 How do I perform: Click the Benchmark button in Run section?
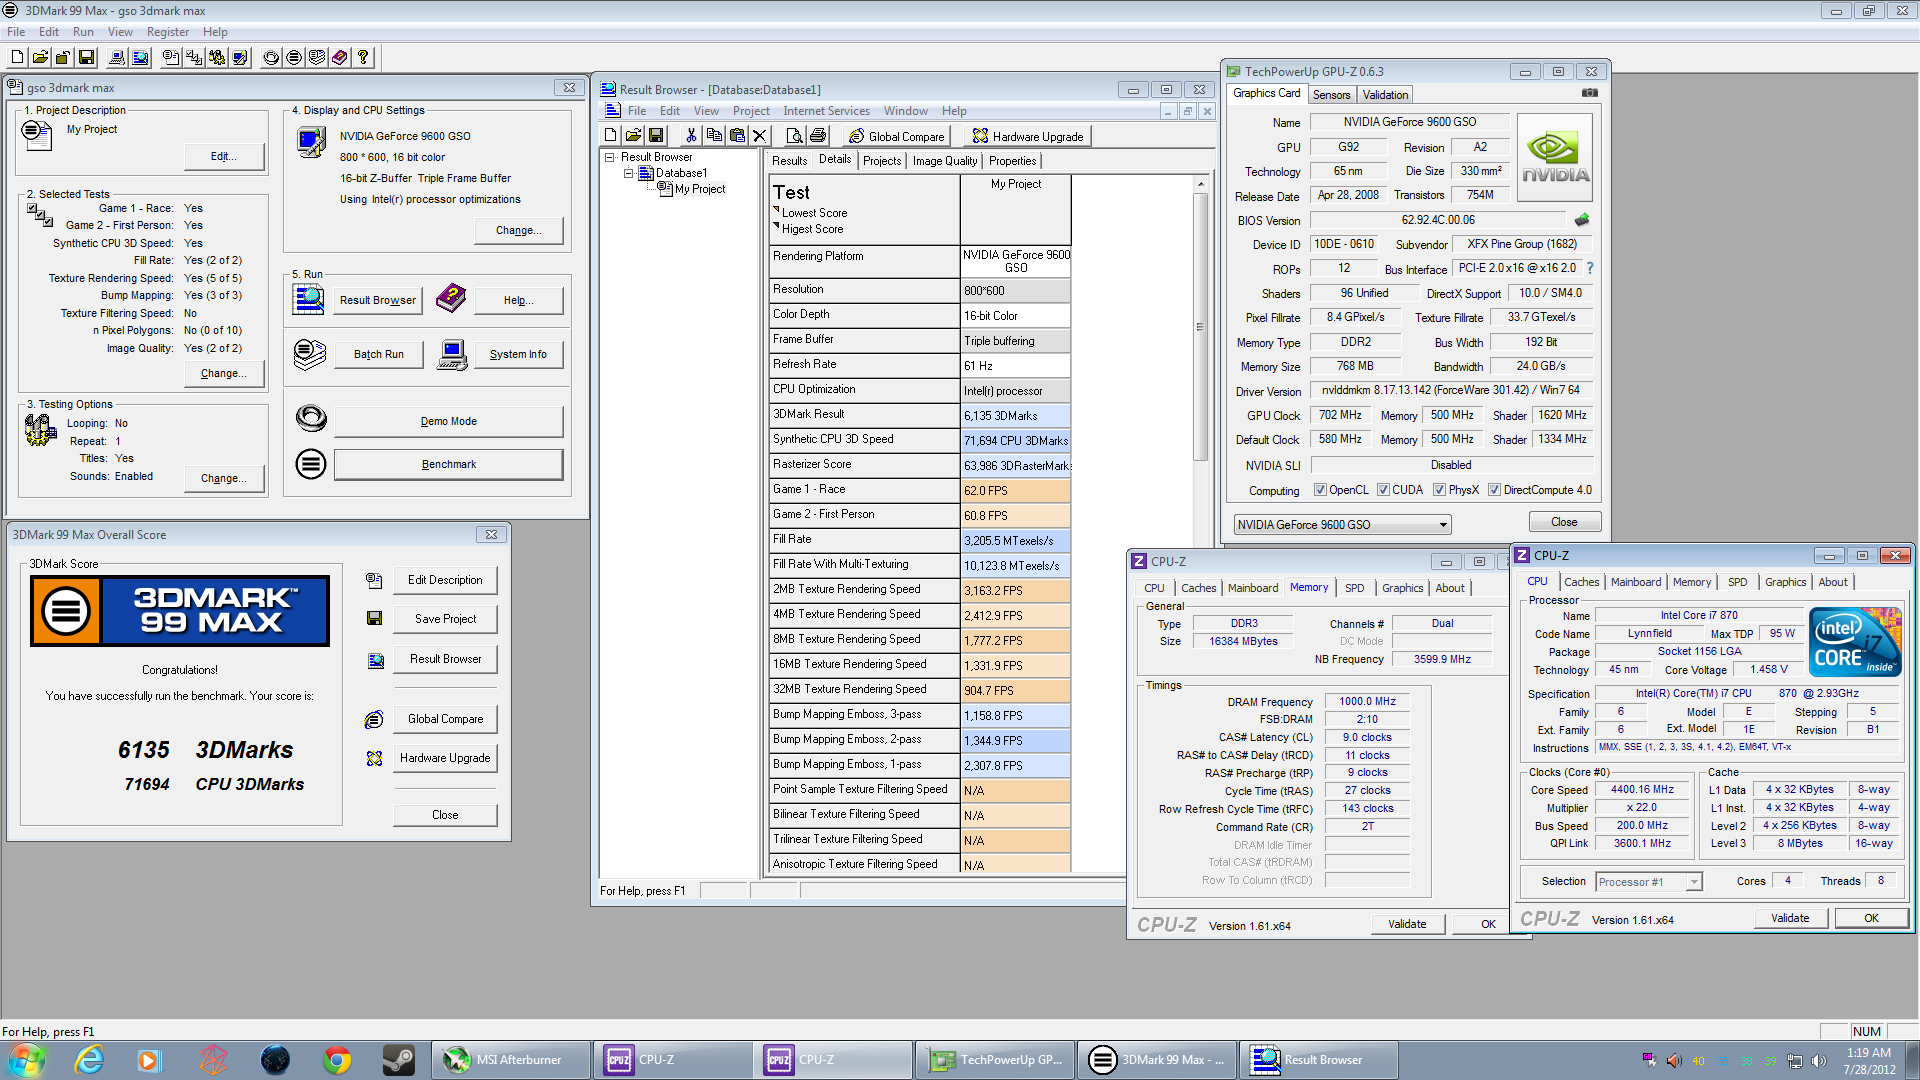point(448,464)
